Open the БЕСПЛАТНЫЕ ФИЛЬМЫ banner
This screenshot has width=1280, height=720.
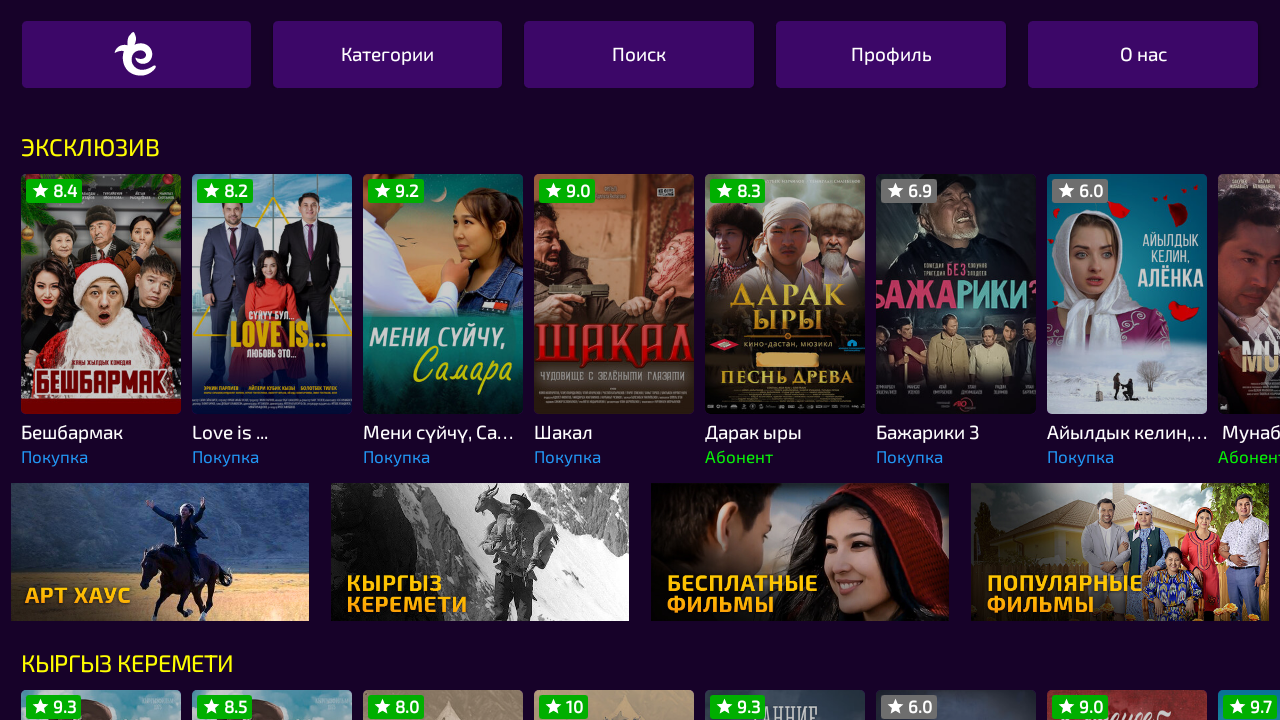click(x=800, y=552)
